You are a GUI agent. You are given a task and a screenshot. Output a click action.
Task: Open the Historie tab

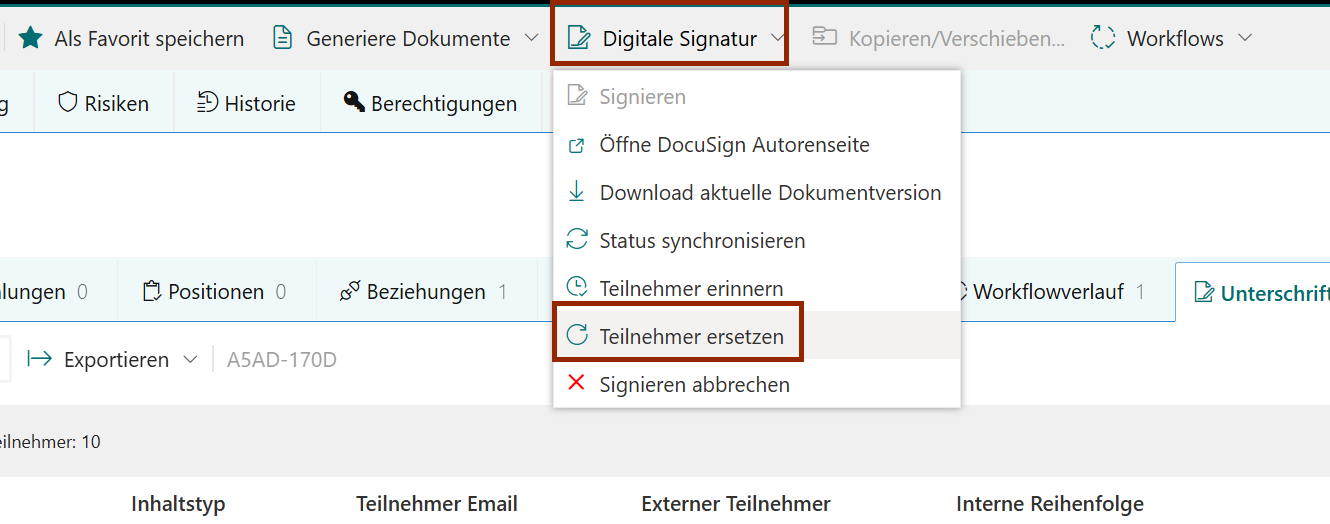click(246, 103)
